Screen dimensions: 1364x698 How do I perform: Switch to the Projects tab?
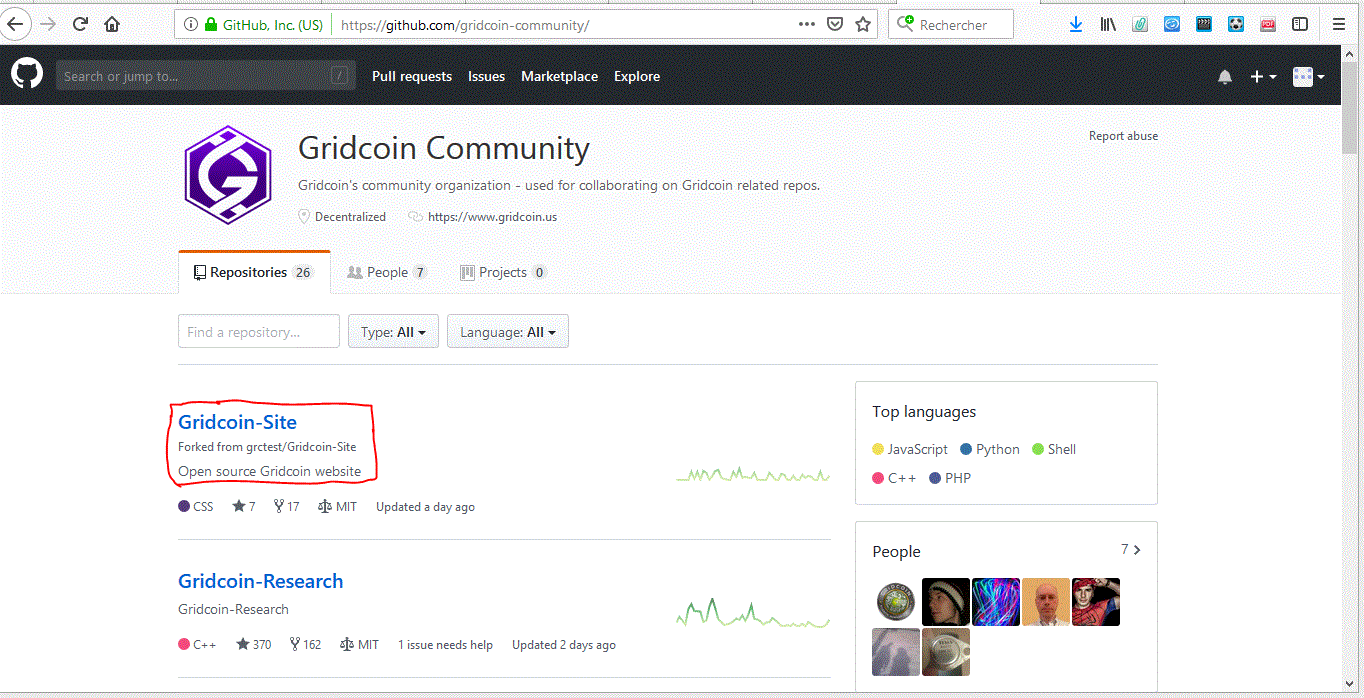503,272
